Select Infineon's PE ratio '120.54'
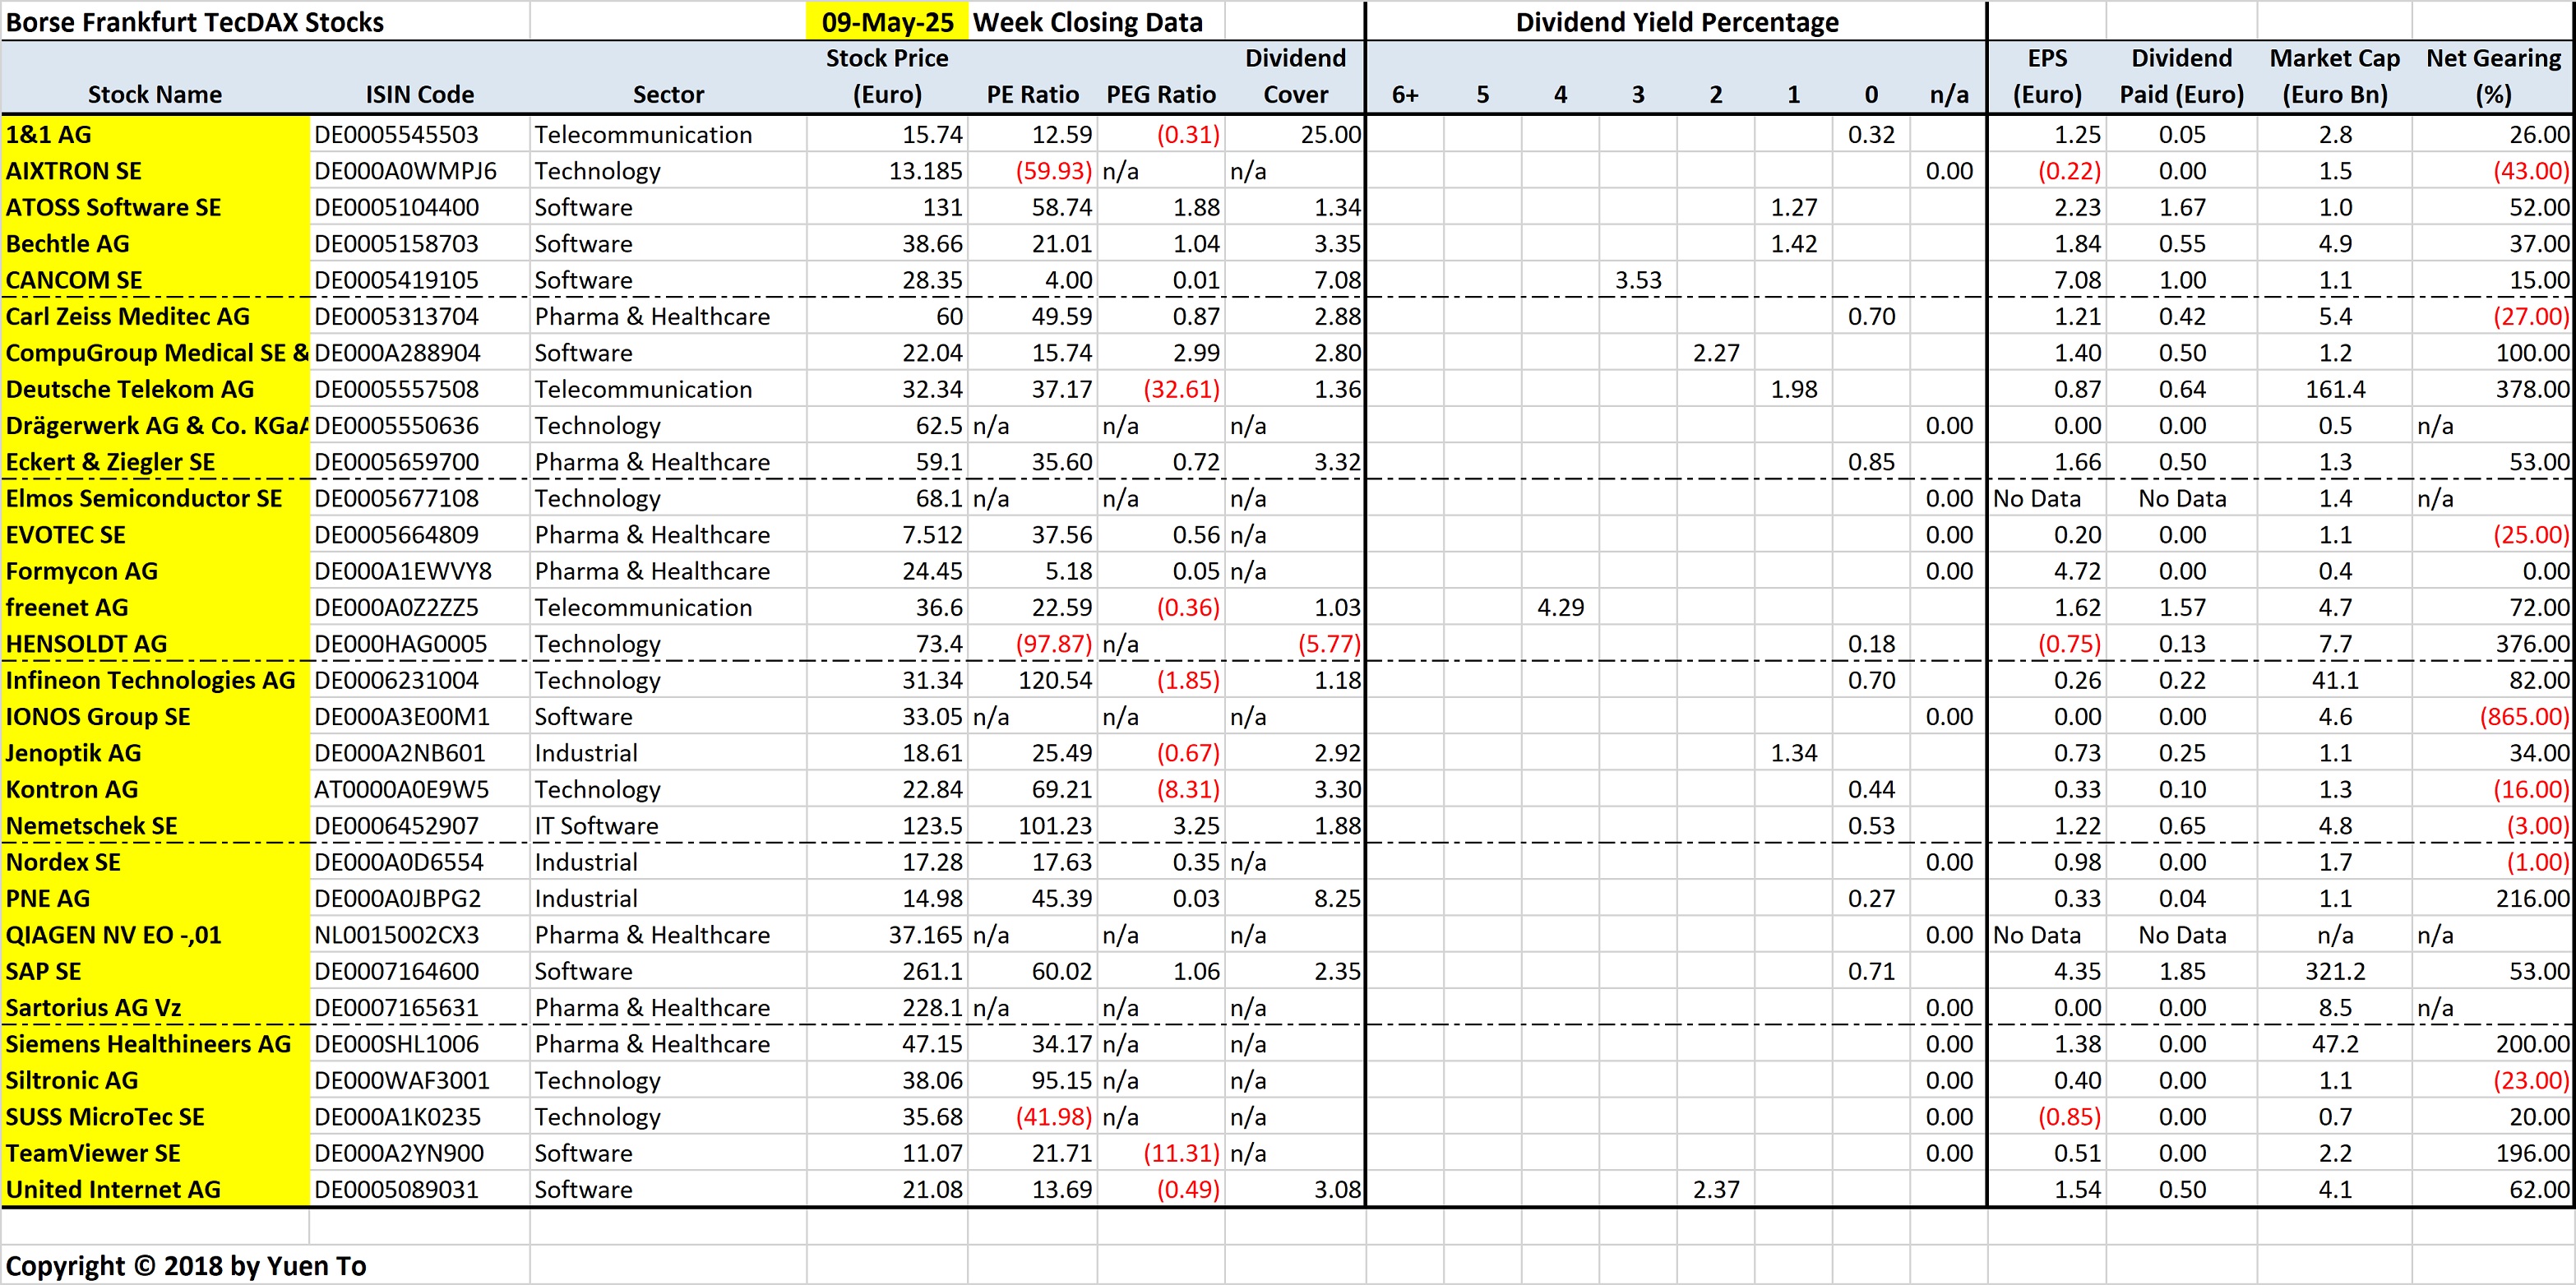This screenshot has height=1285, width=2576. pyautogui.click(x=1056, y=680)
